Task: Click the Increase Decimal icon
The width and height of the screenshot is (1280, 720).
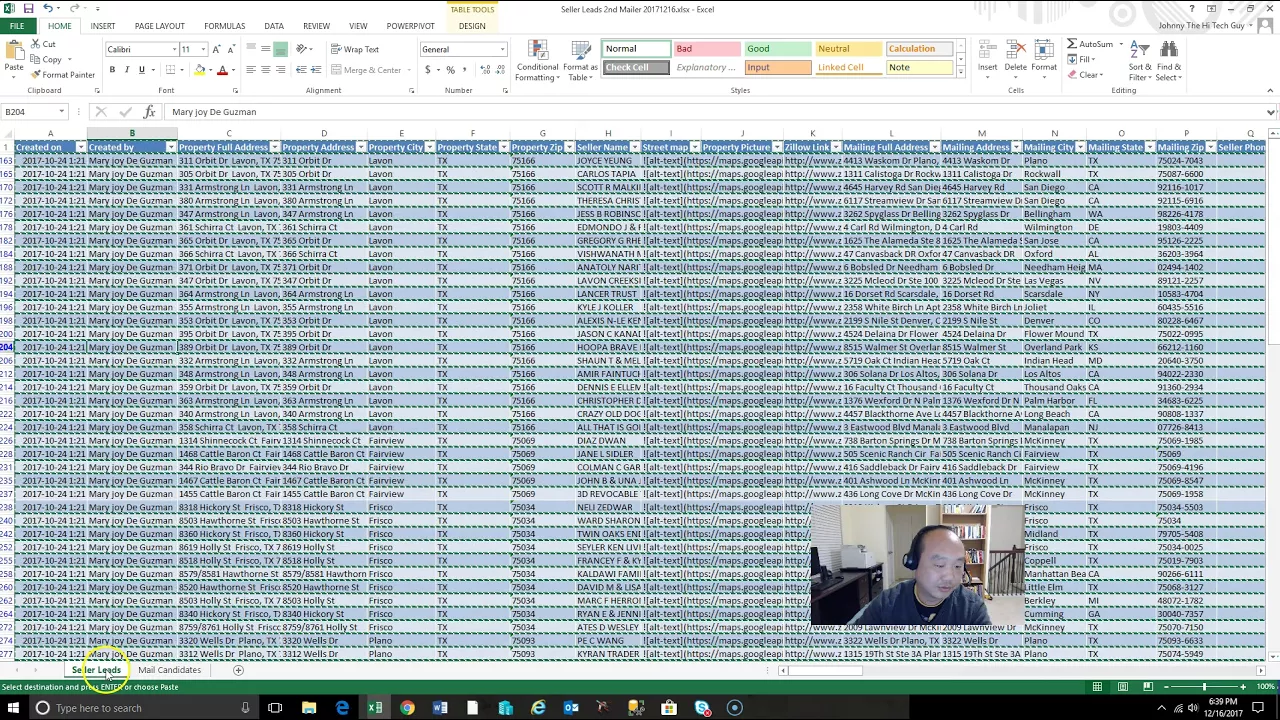Action: pos(485,70)
